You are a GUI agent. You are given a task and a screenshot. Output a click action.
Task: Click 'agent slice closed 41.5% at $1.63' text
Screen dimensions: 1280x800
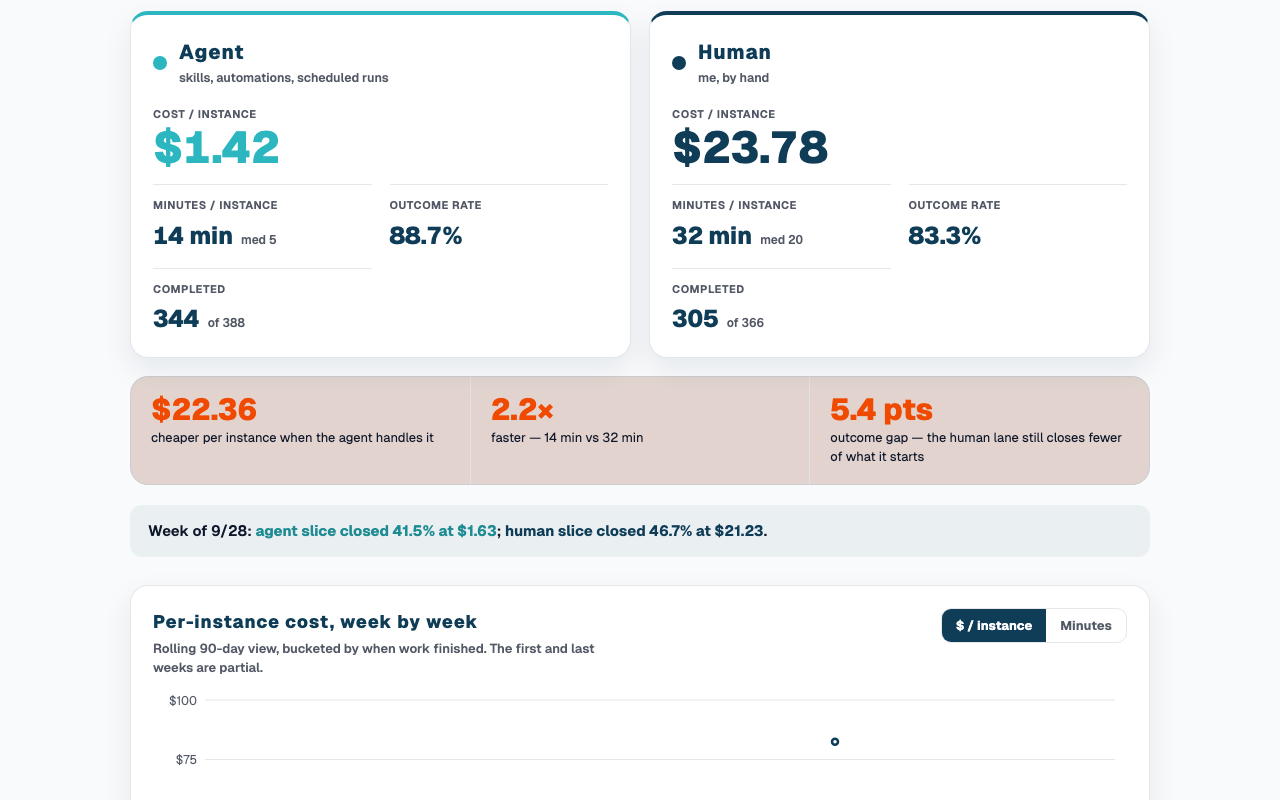pyautogui.click(x=376, y=531)
